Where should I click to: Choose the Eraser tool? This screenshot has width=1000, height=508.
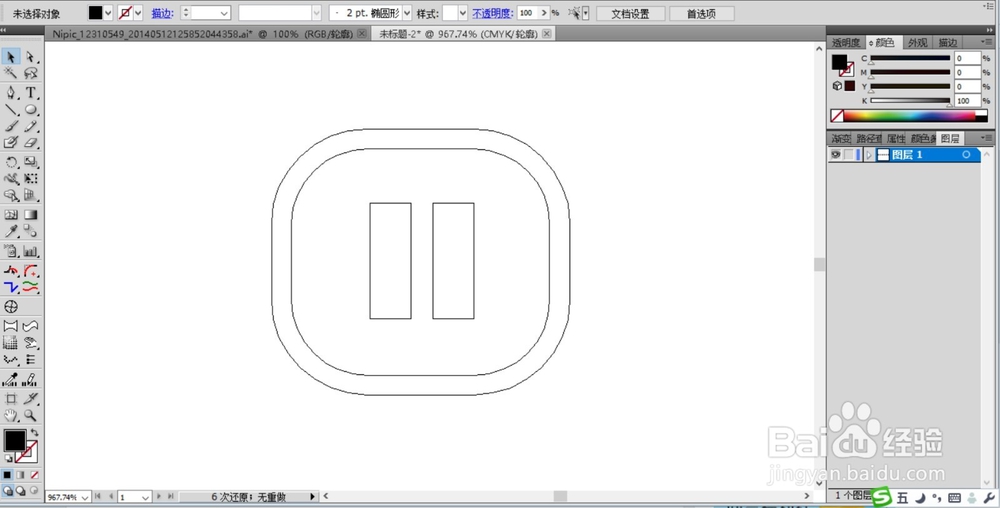coord(31,143)
